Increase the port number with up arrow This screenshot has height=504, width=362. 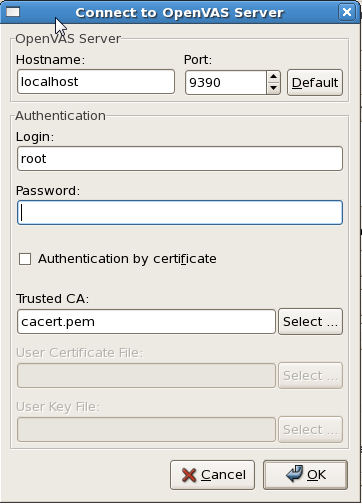[x=273, y=77]
